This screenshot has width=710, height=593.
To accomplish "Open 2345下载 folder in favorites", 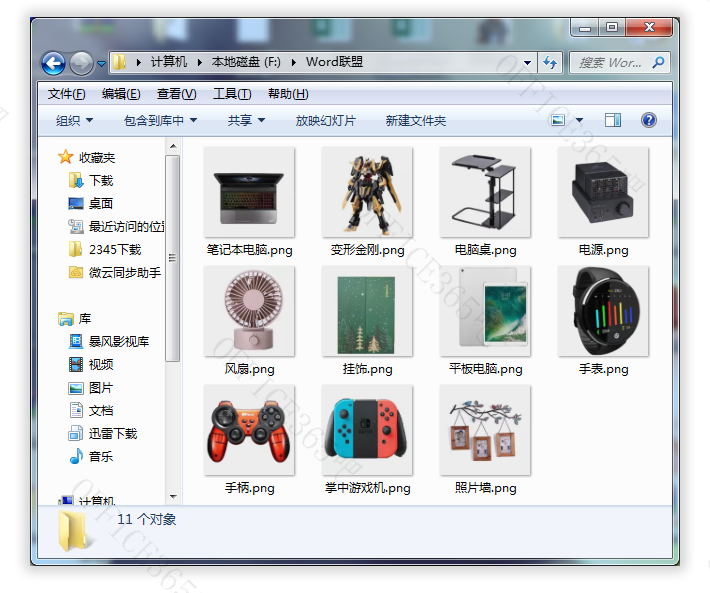I will point(105,249).
